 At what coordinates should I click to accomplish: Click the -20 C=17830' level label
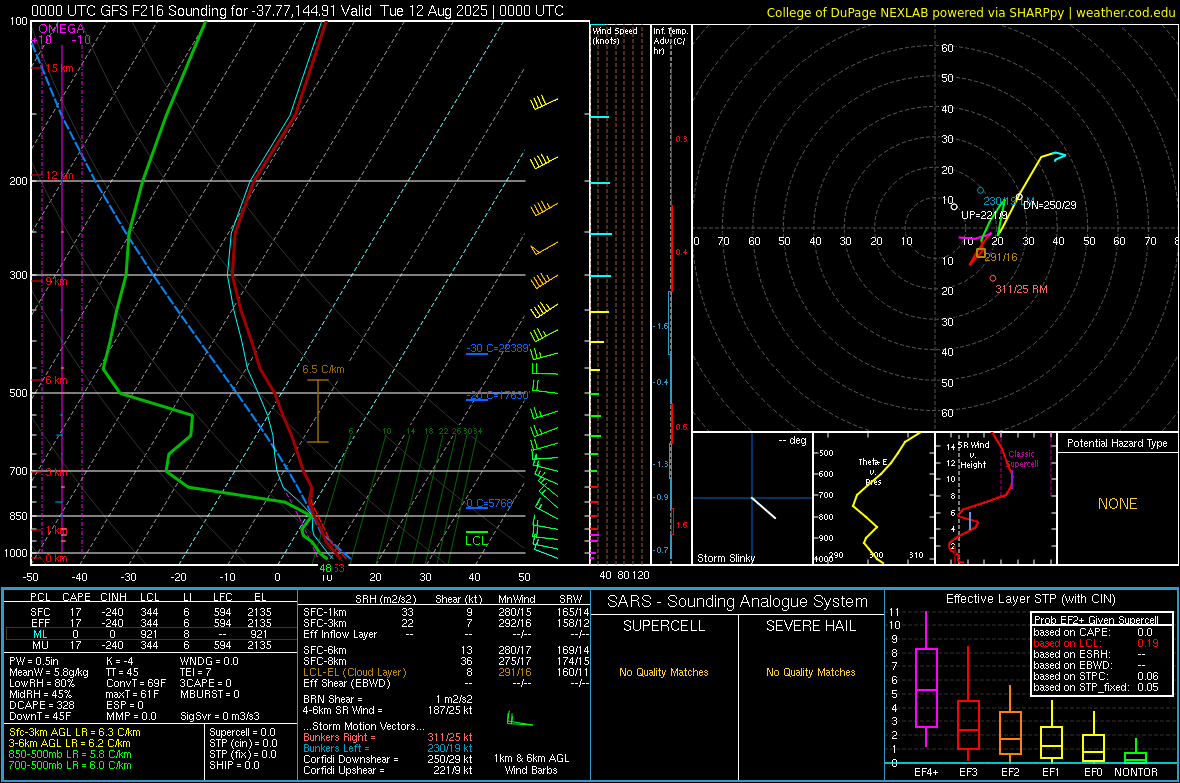(x=497, y=395)
